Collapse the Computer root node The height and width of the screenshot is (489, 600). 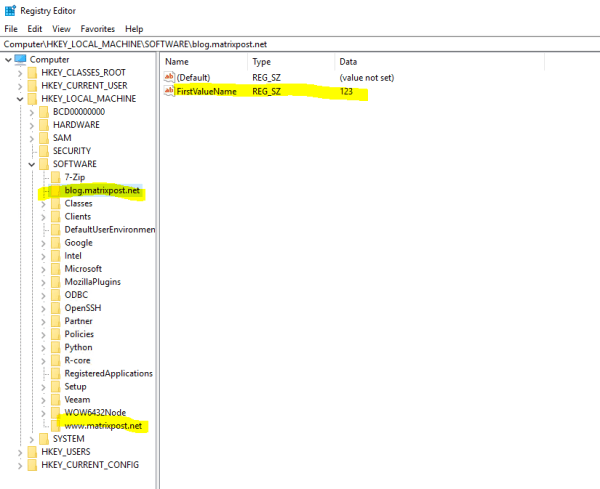pos(8,60)
